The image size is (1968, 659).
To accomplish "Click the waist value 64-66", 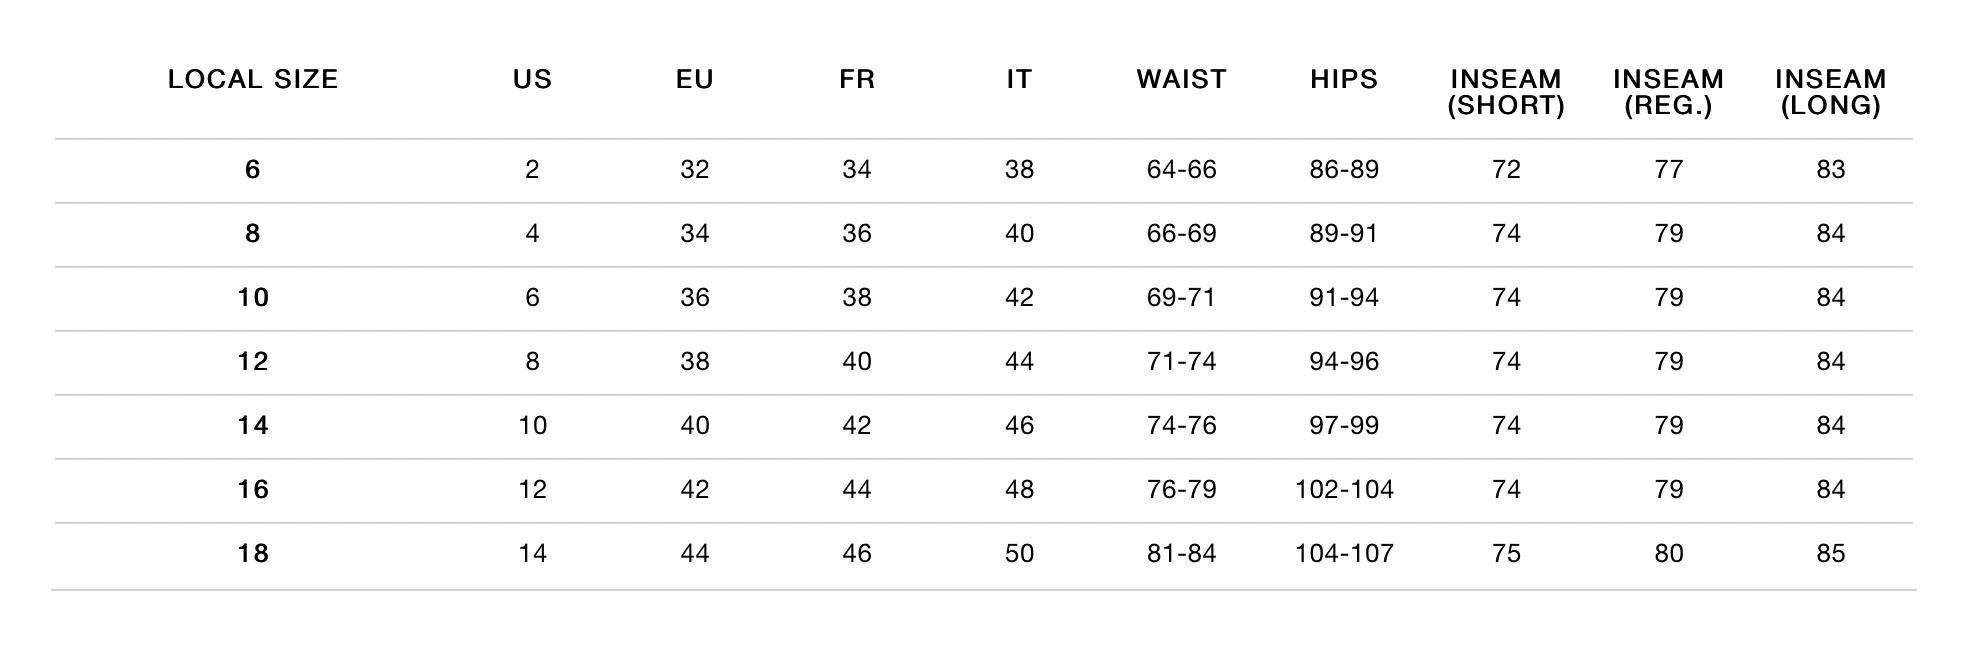I will 1181,170.
